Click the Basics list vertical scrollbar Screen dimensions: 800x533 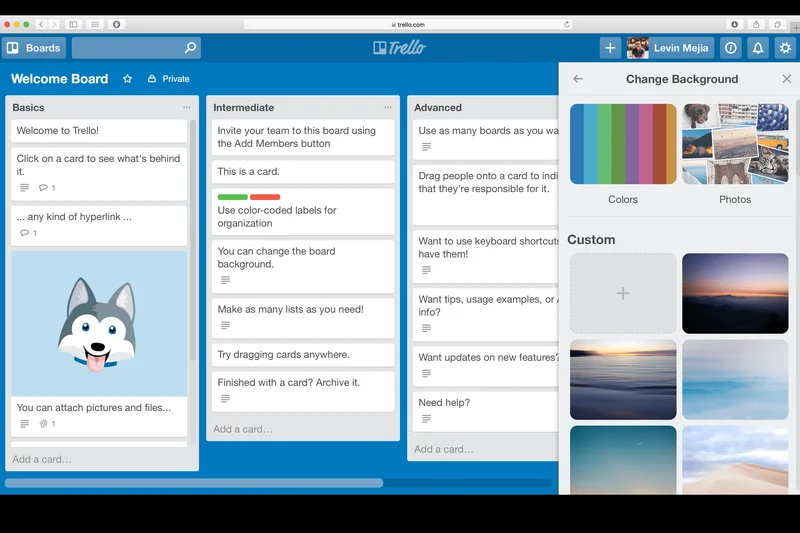click(x=193, y=240)
